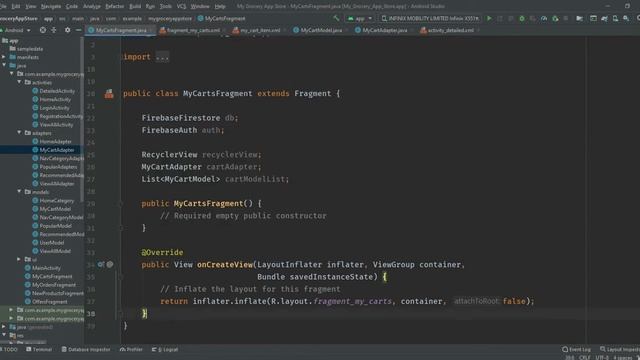This screenshot has height=360, width=640.
Task: Open the Terminal tool window
Action: pyautogui.click(x=39, y=349)
